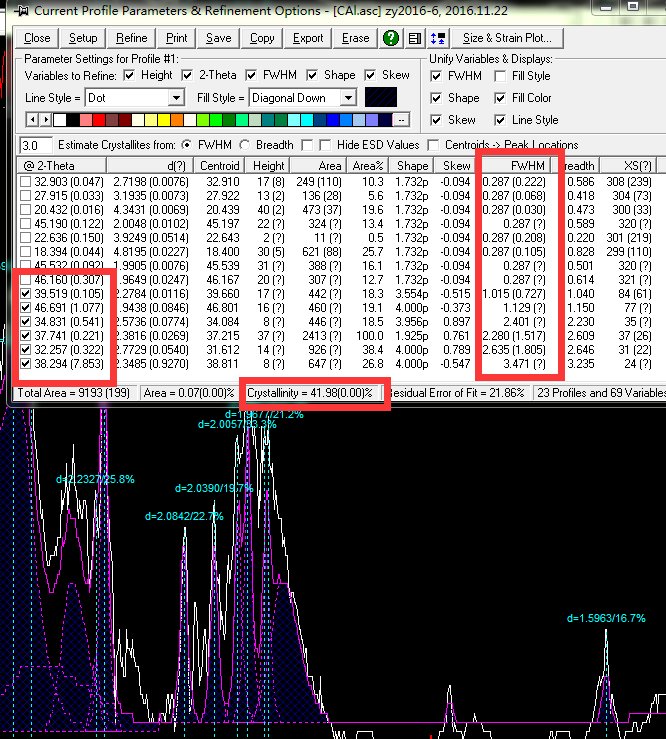Click the Skew column header
This screenshot has height=739, width=666.
(454, 166)
